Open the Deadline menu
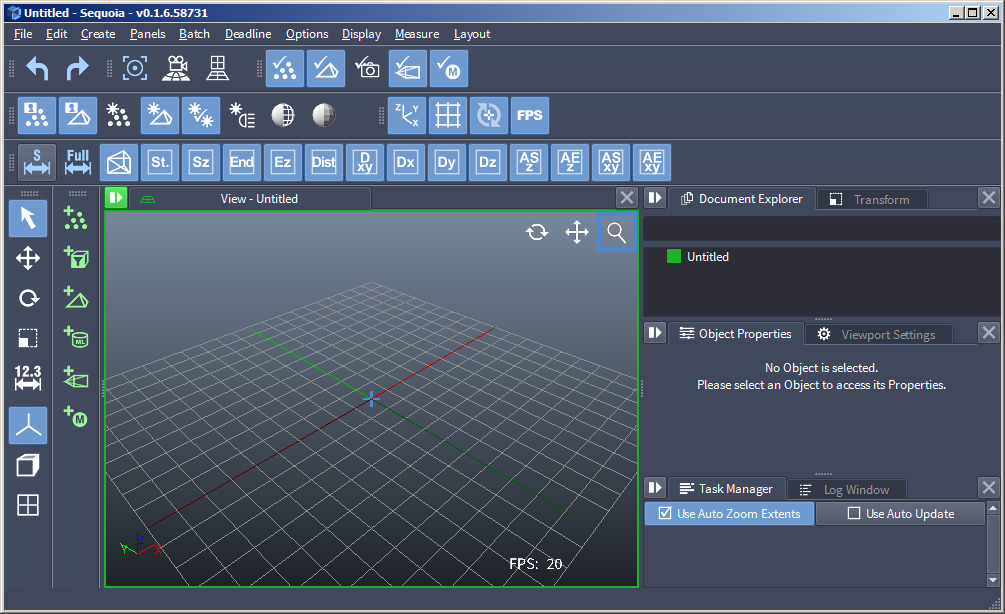Screen dimensions: 1005x614 tap(248, 34)
